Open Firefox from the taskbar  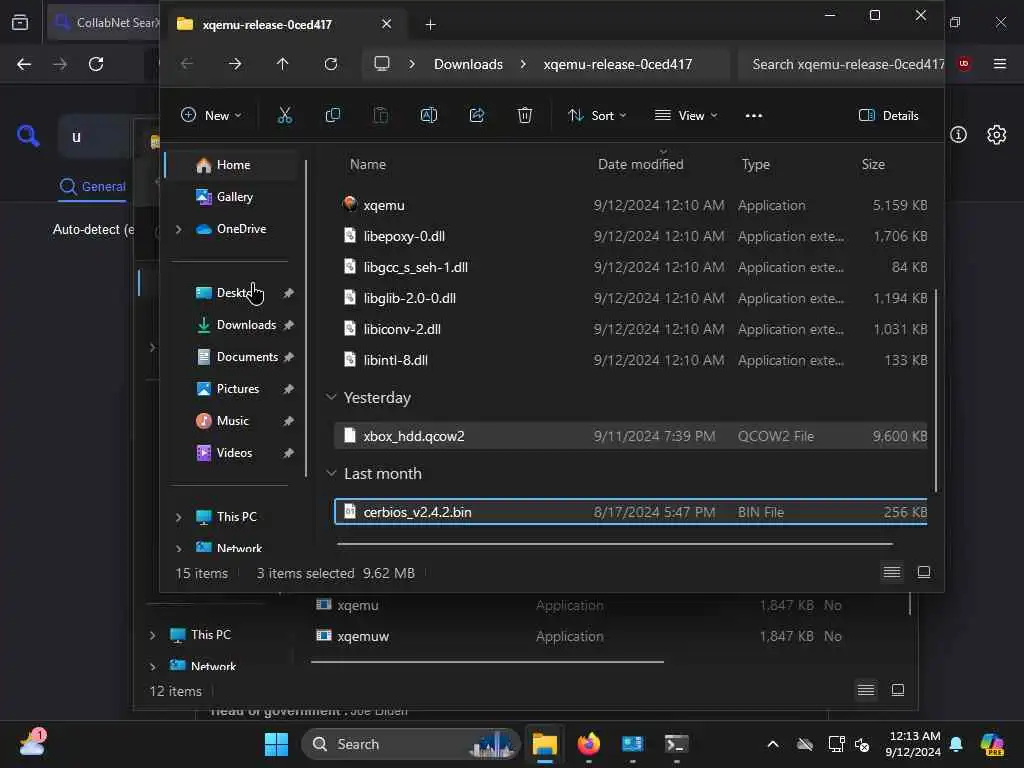[x=588, y=744]
